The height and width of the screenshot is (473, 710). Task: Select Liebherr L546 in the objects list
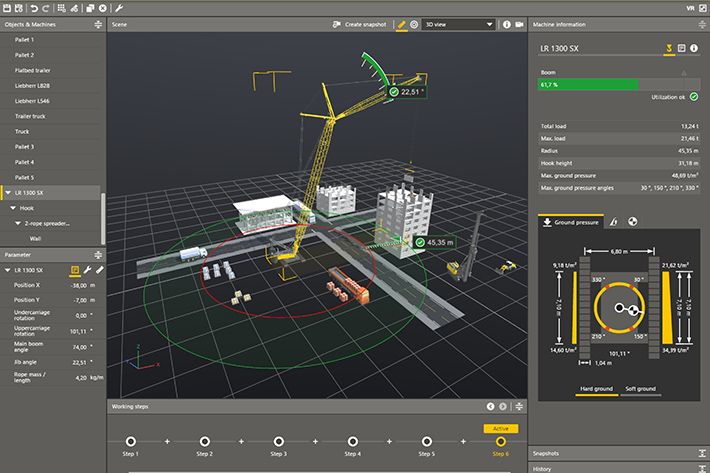pyautogui.click(x=32, y=103)
